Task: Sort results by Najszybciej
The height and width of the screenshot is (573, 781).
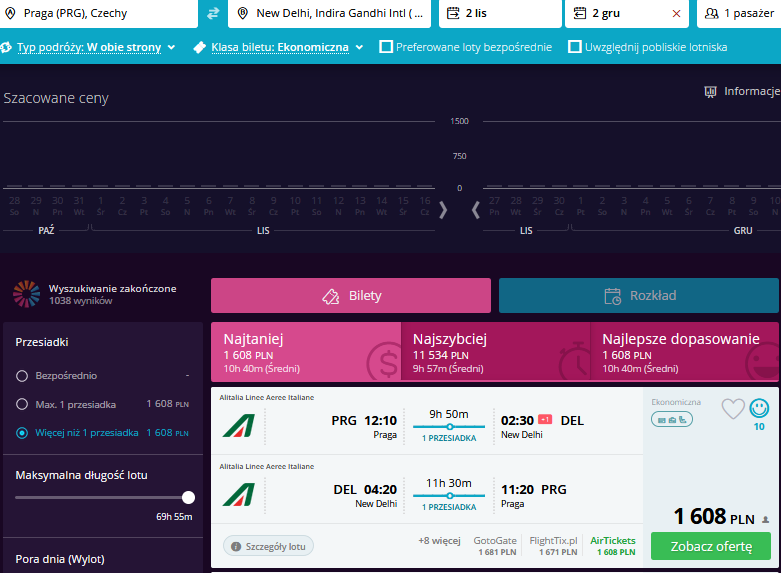Action: point(496,352)
